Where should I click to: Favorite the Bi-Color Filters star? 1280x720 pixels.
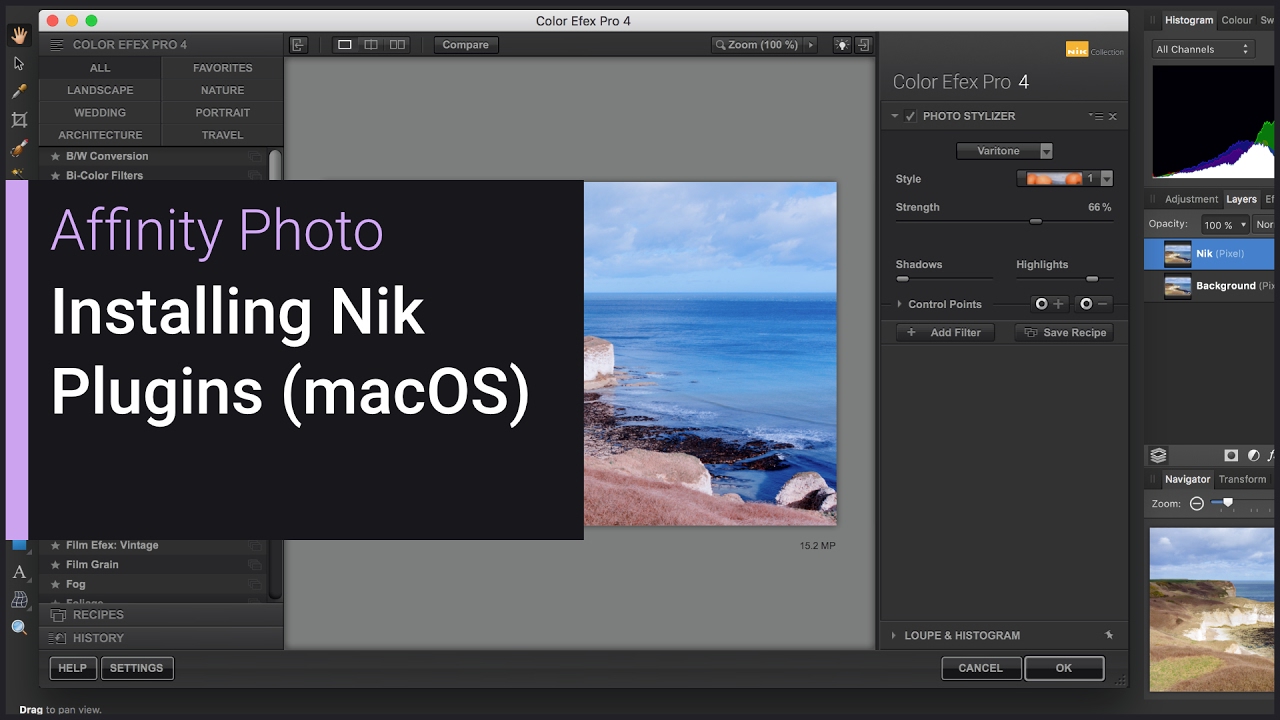[56, 175]
